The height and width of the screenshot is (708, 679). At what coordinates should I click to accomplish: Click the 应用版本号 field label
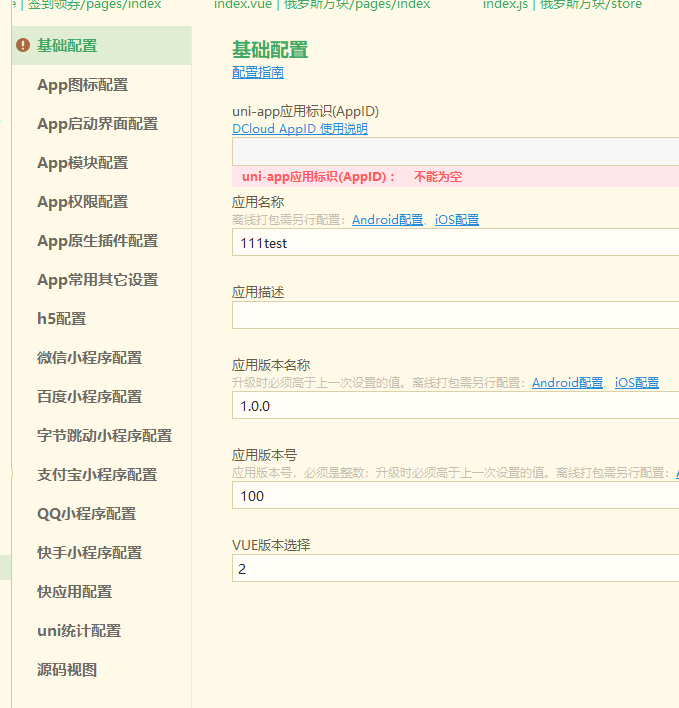click(265, 455)
